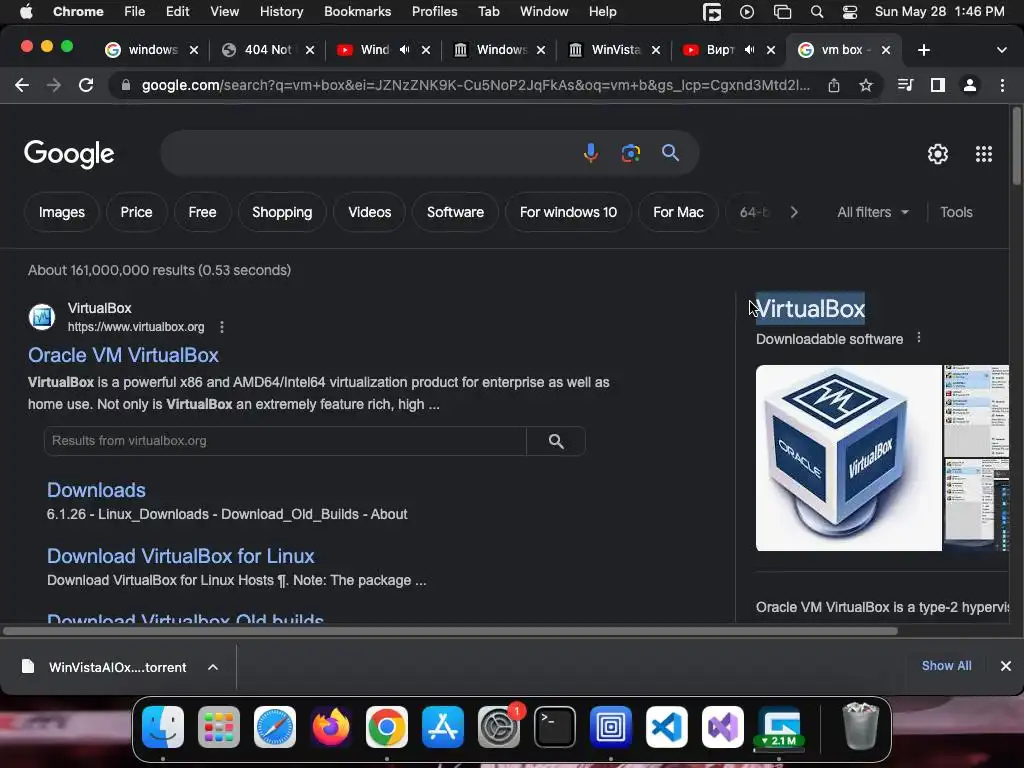Expand the All filters dropdown
Viewport: 1024px width, 768px height.
click(872, 212)
